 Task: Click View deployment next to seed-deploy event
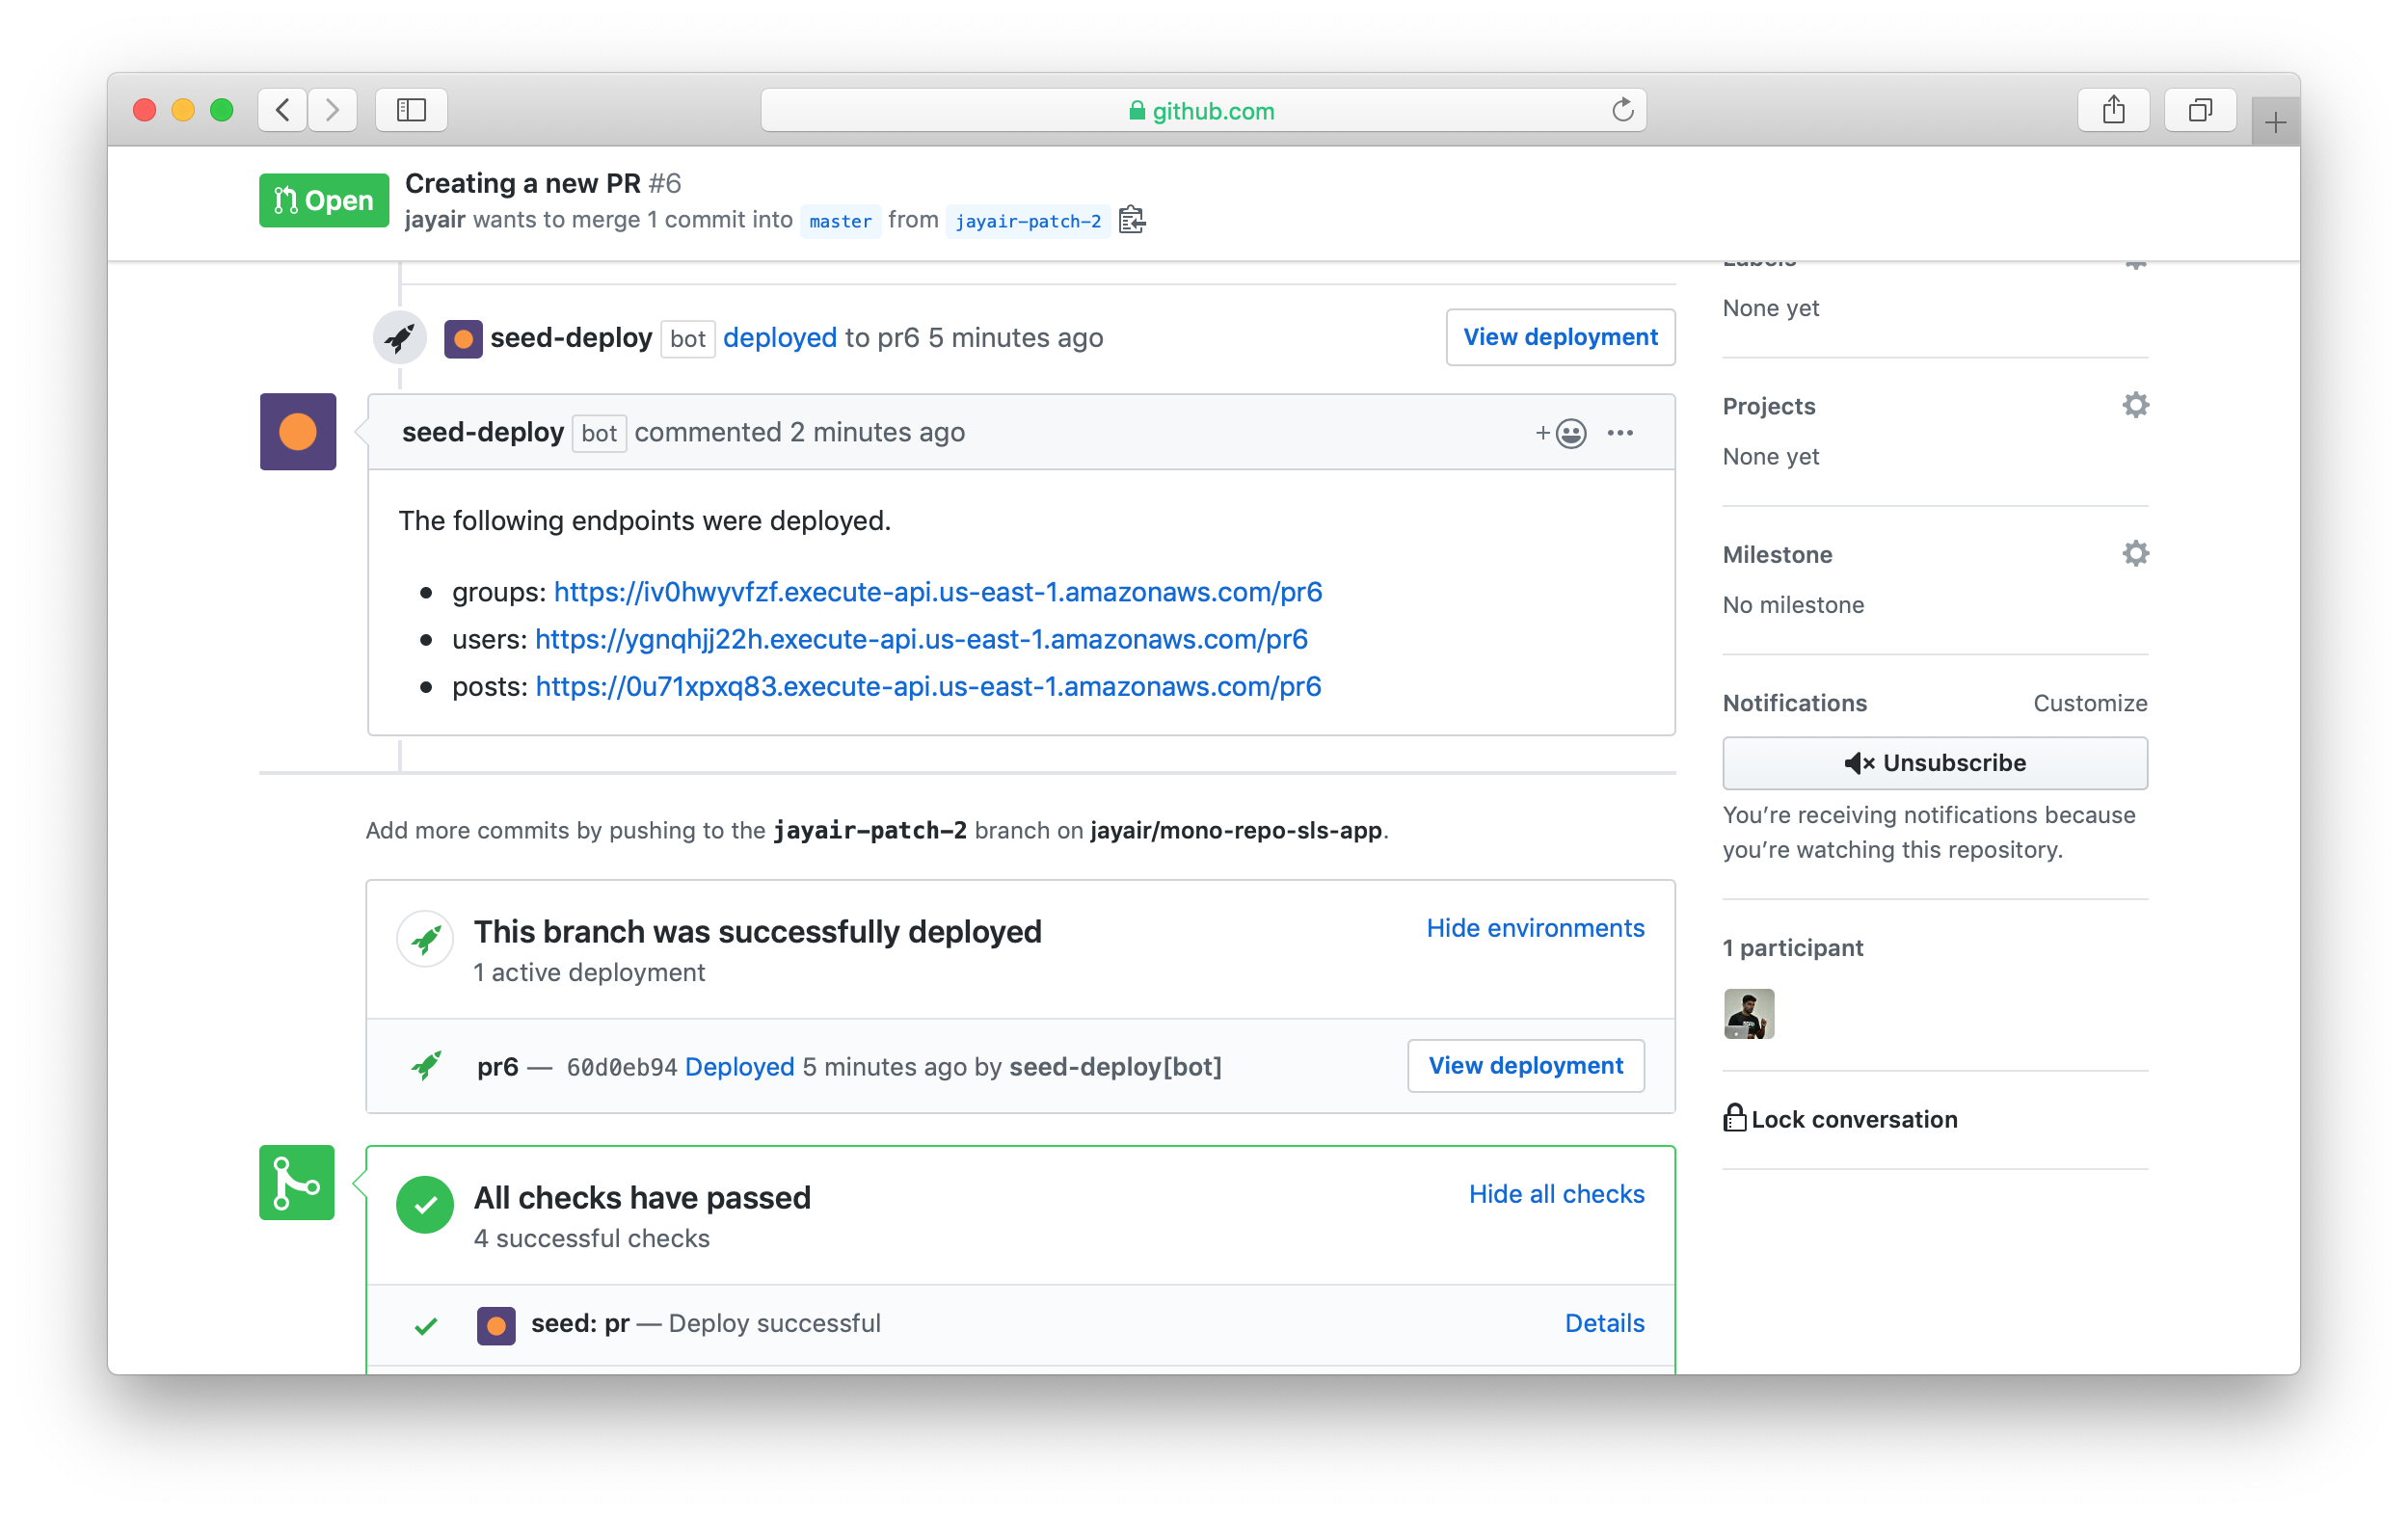point(1559,337)
